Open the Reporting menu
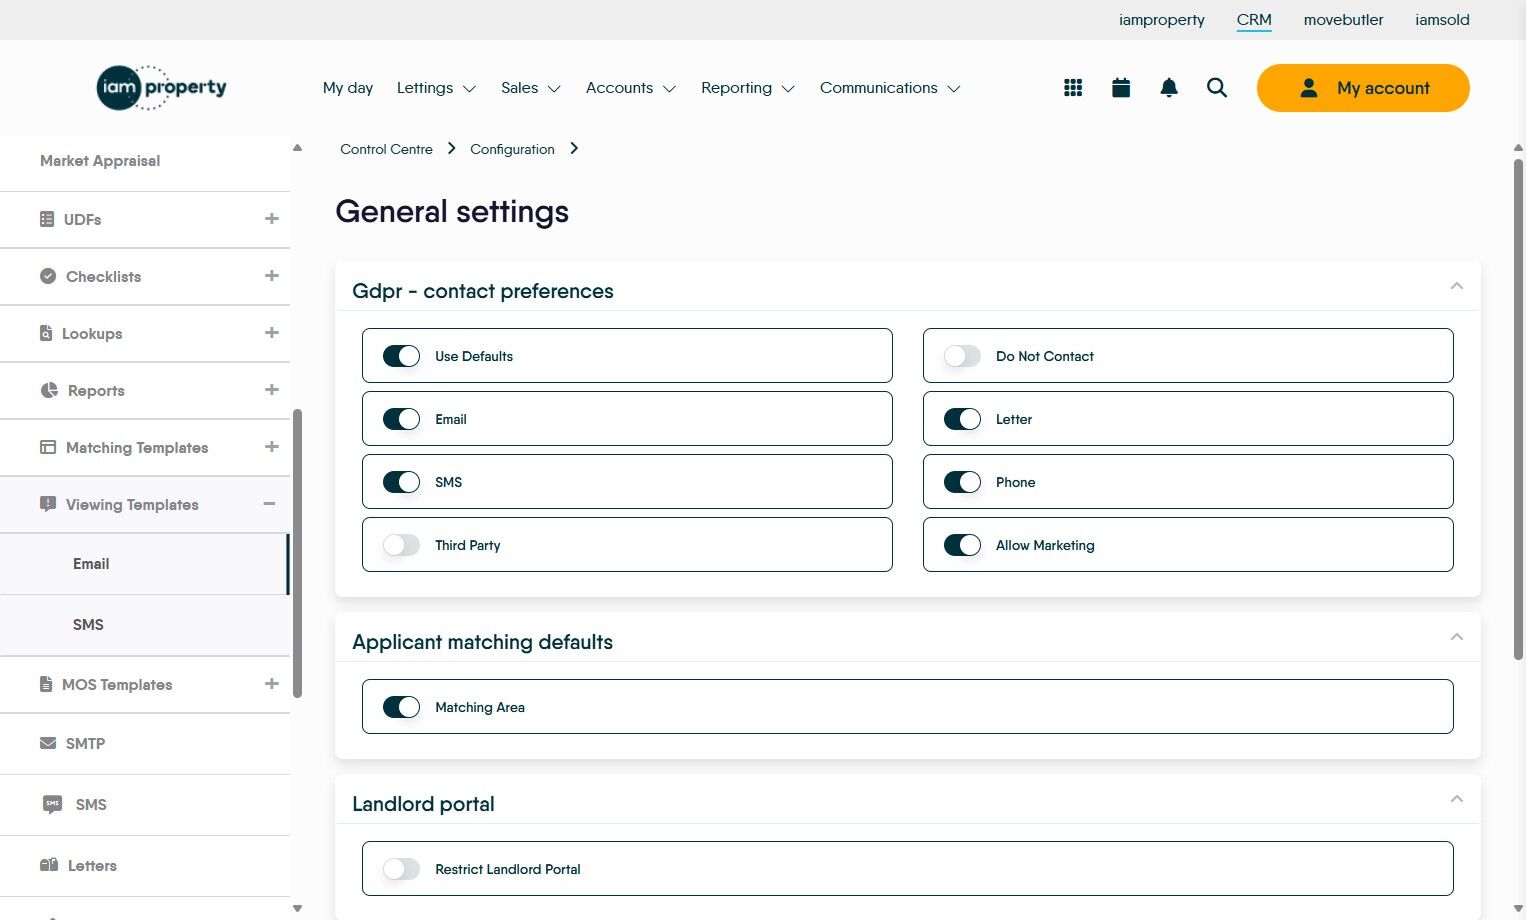Image resolution: width=1526 pixels, height=920 pixels. tap(747, 88)
